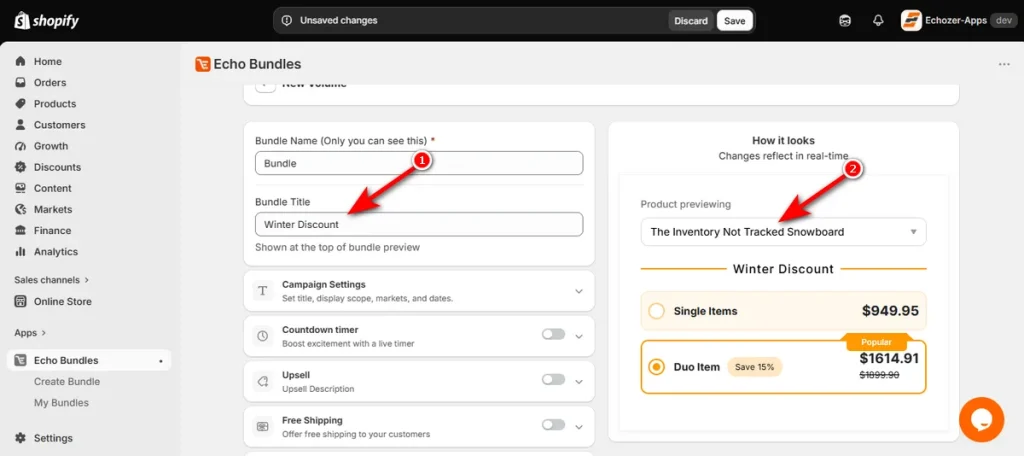Viewport: 1024px width, 456px height.
Task: Expand the Sales channels section
Action: coord(52,280)
